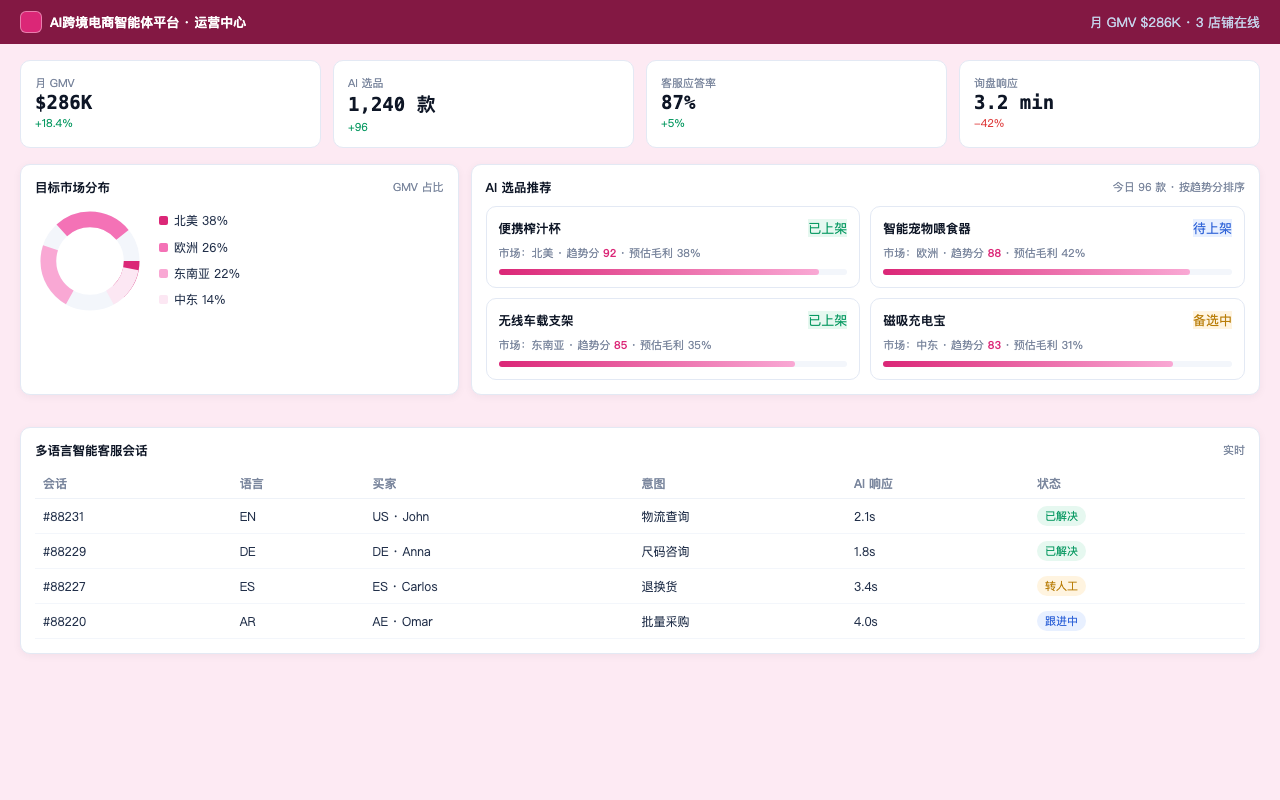Viewport: 1280px width, 800px height.
Task: Open session #88231 in the table
Action: [x=640, y=516]
